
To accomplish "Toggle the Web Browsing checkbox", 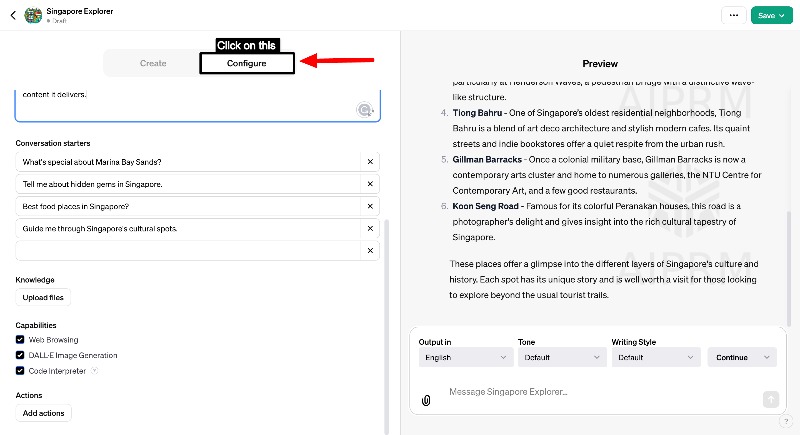I will 20,340.
